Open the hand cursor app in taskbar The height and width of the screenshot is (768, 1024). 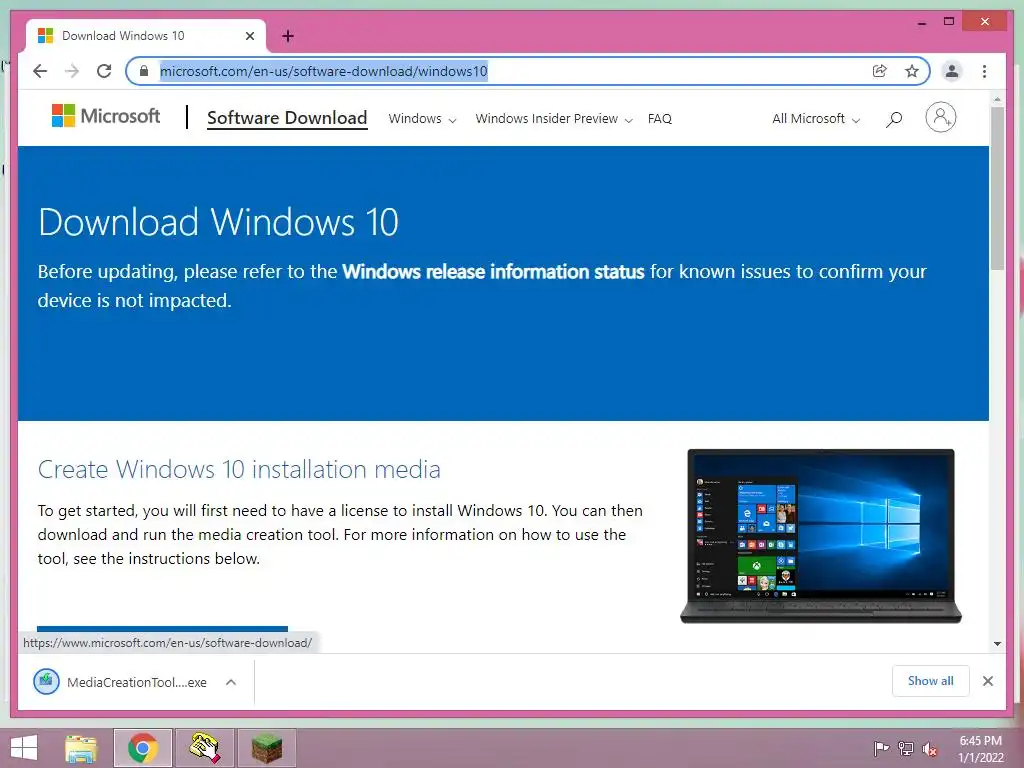204,748
